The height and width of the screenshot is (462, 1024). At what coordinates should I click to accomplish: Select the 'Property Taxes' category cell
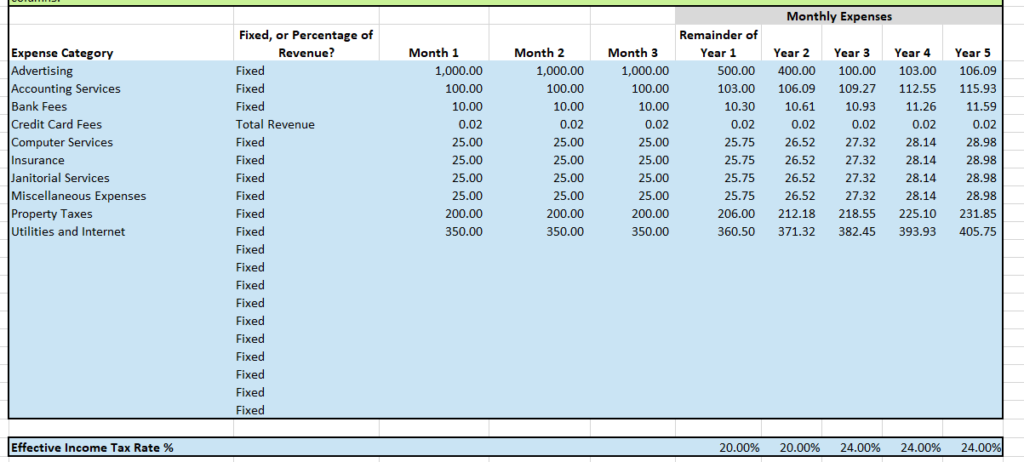click(52, 214)
